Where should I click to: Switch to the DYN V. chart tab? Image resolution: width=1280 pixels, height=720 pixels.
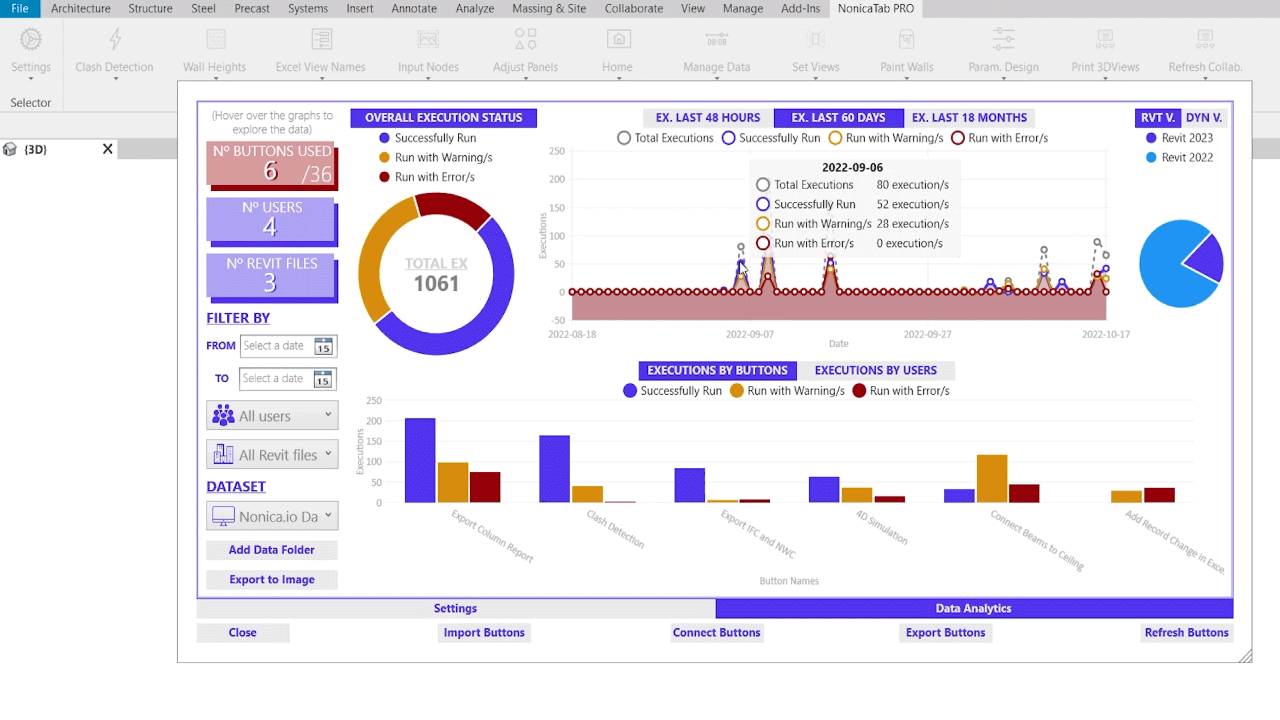[1204, 117]
